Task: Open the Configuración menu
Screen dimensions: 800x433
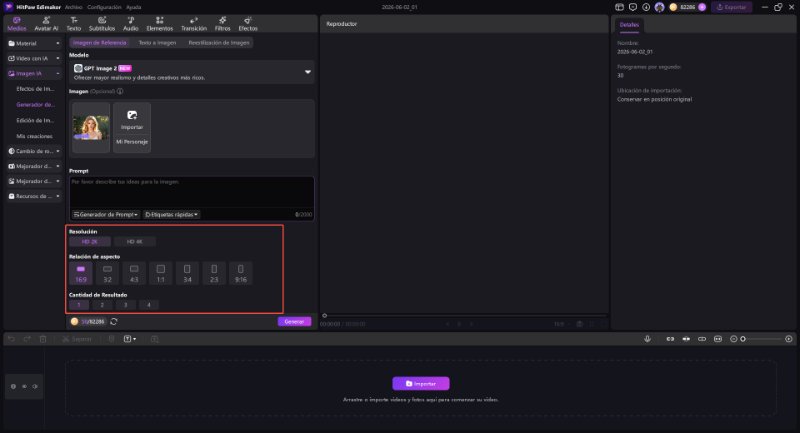Action: (x=104, y=7)
